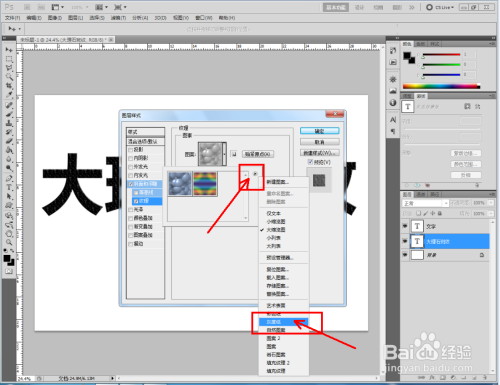Enable the 描边 stroke checkbox
This screenshot has height=385, width=500.
[131, 244]
